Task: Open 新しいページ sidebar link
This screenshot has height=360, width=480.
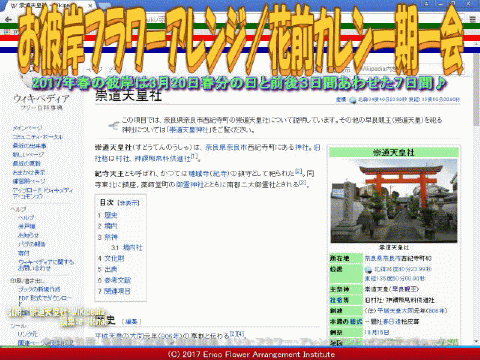Action: coord(28,155)
